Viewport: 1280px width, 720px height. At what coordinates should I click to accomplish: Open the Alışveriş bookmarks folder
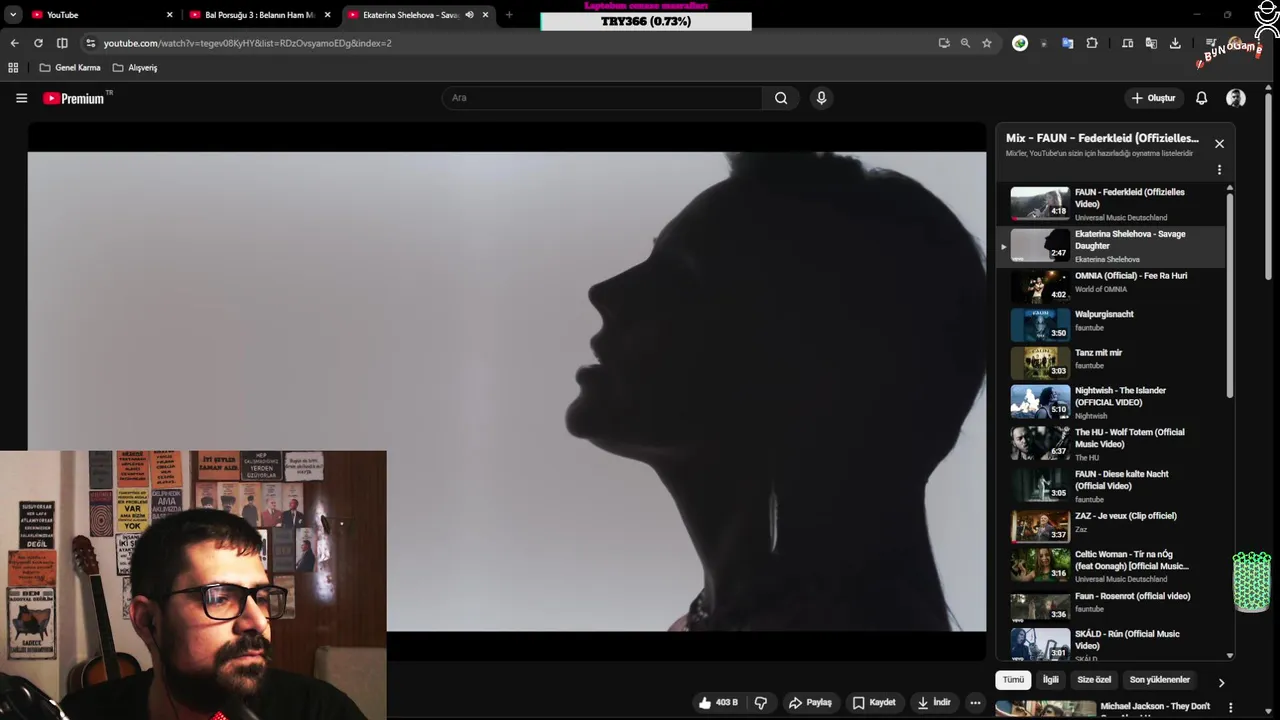tap(135, 68)
